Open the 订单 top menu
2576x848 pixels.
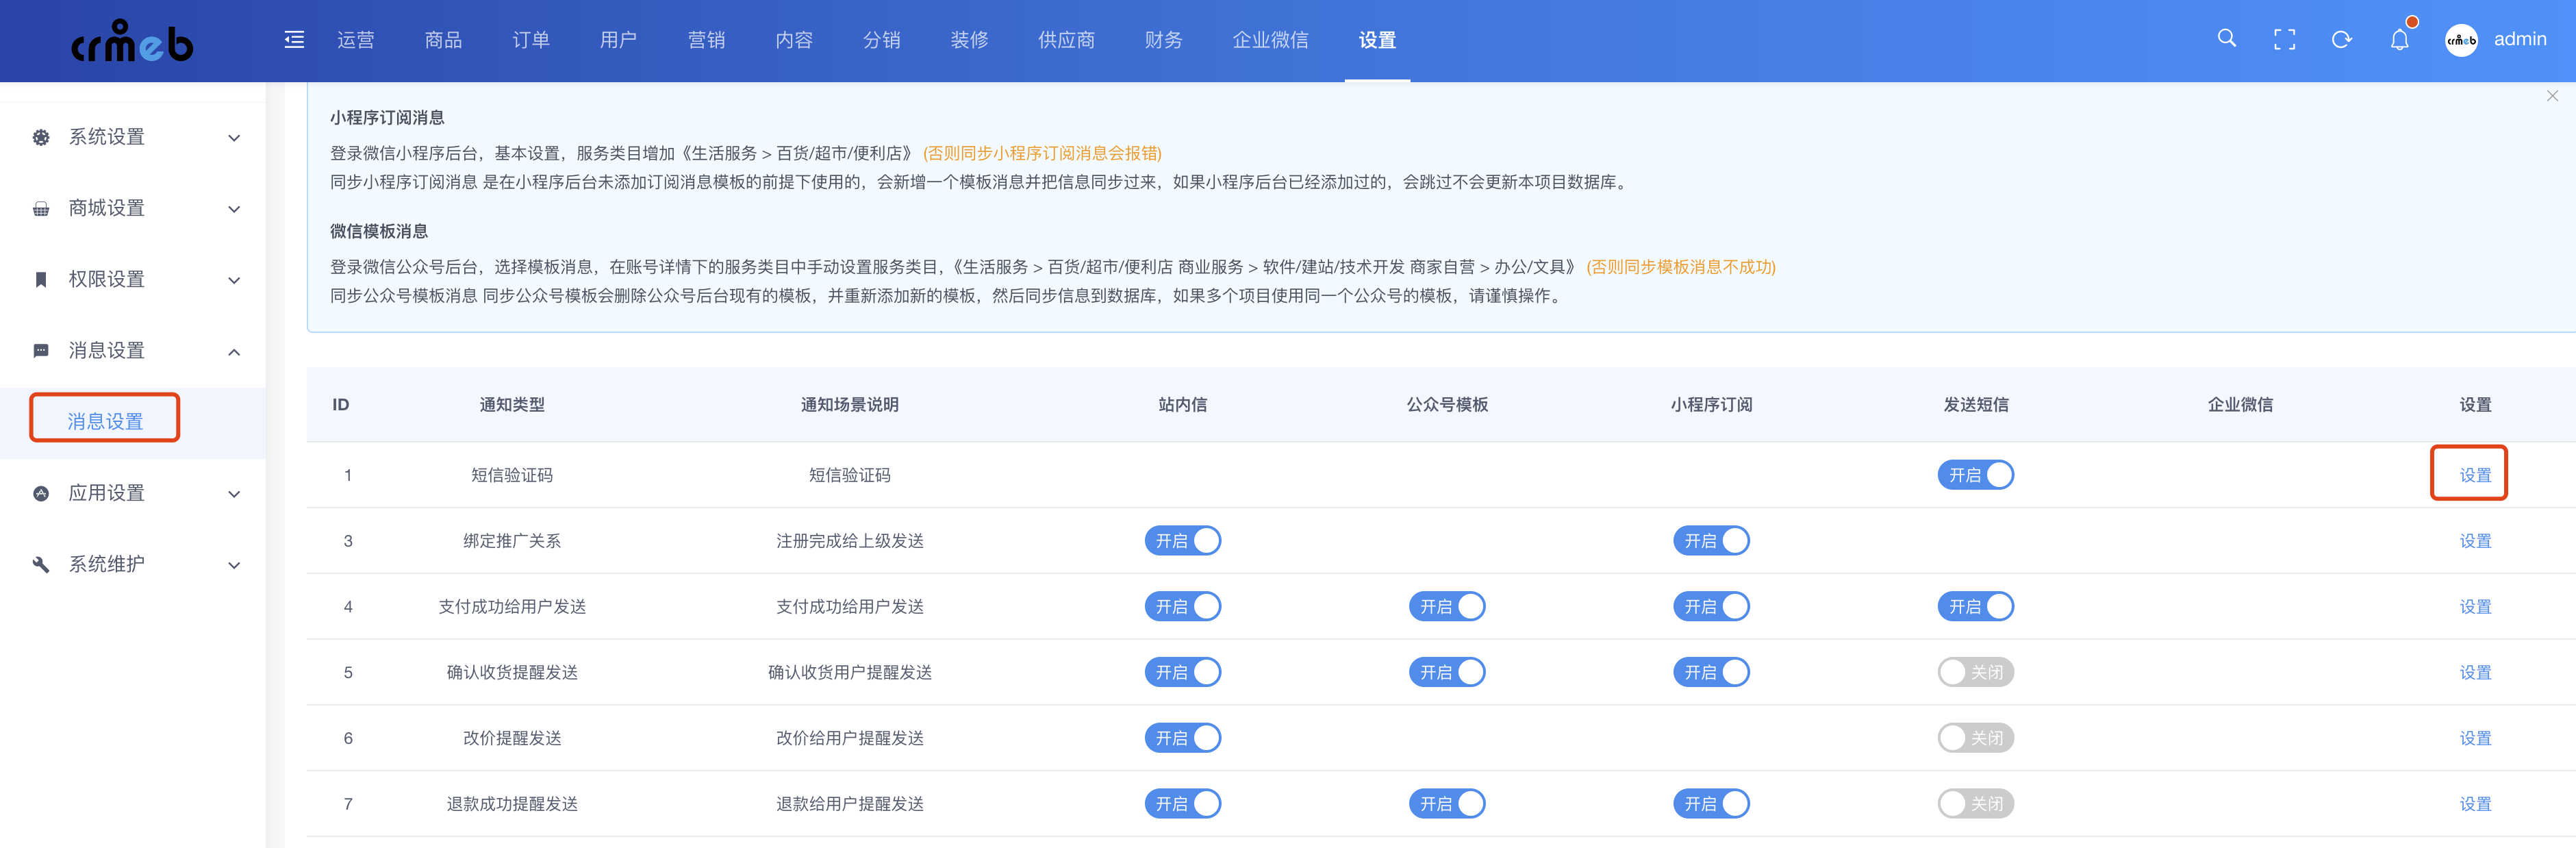point(531,40)
